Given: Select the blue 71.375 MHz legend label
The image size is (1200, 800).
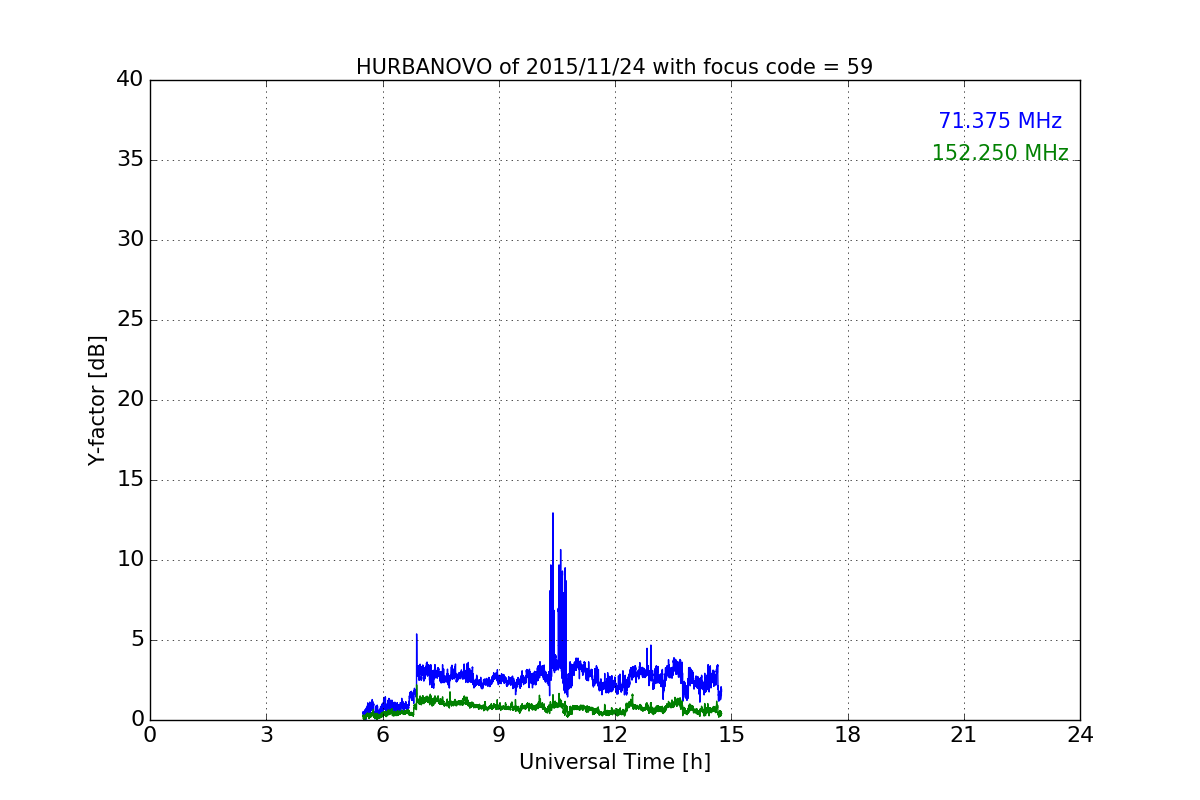Looking at the screenshot, I should coord(1000,121).
